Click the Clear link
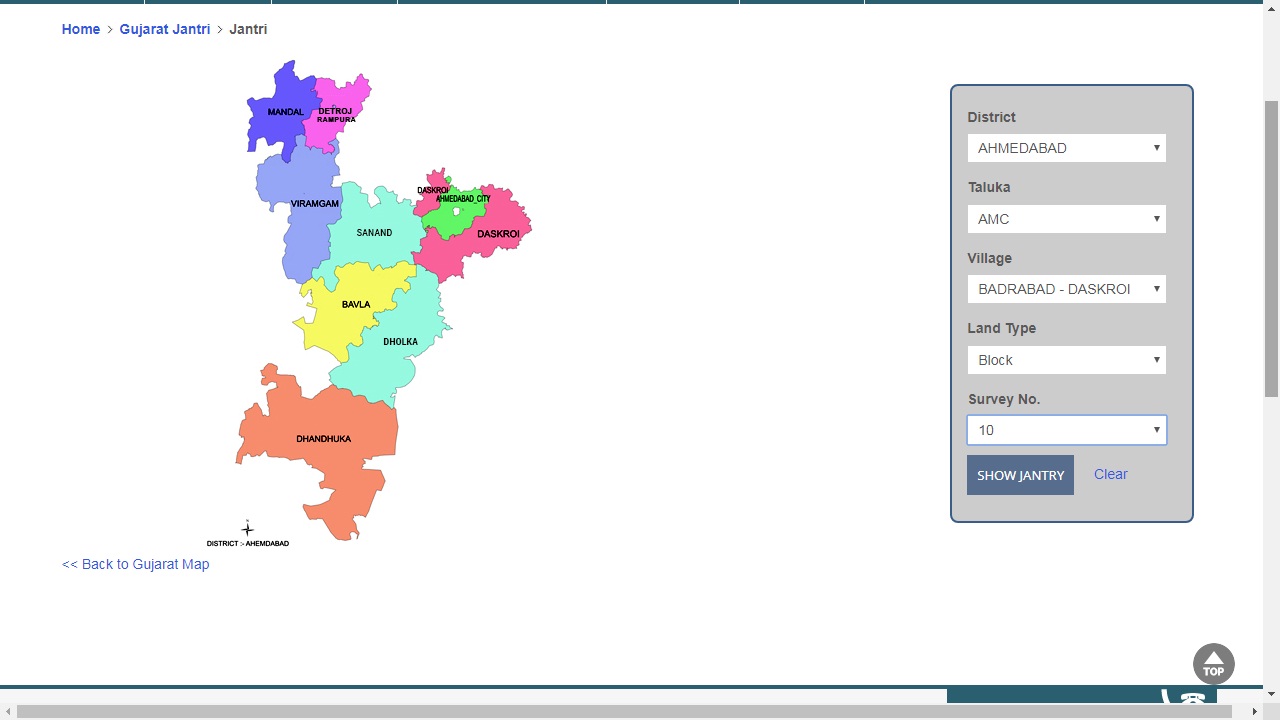 (1110, 474)
